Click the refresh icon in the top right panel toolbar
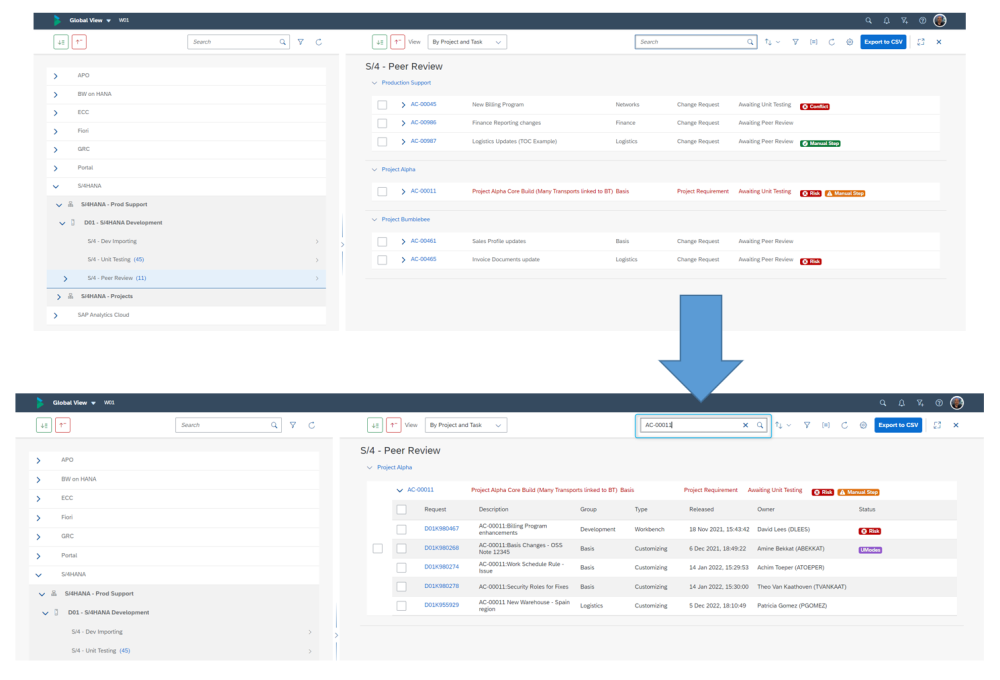Screen dimensions: 1000x680 (x=832, y=42)
